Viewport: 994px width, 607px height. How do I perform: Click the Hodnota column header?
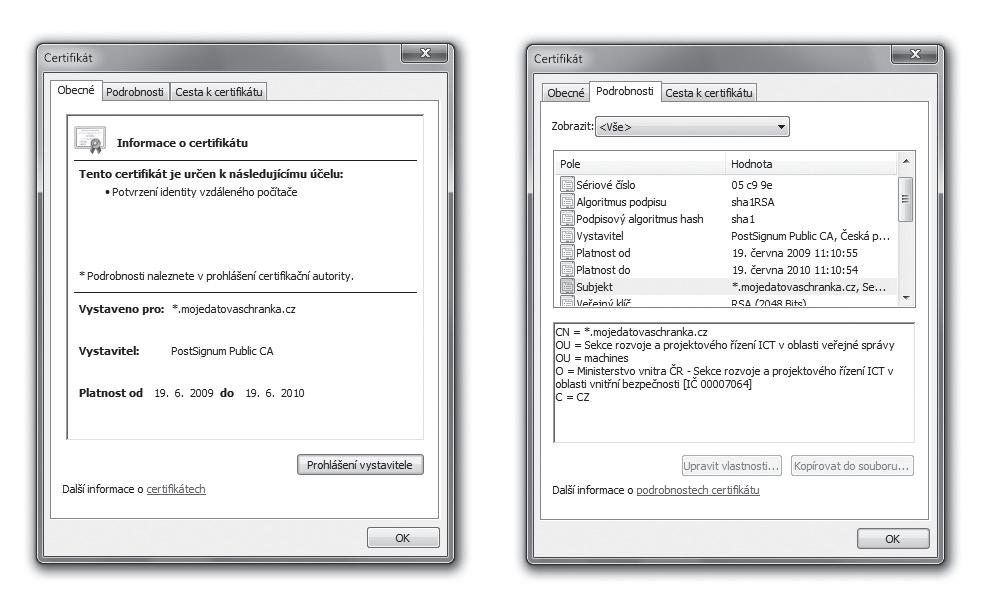(x=811, y=163)
